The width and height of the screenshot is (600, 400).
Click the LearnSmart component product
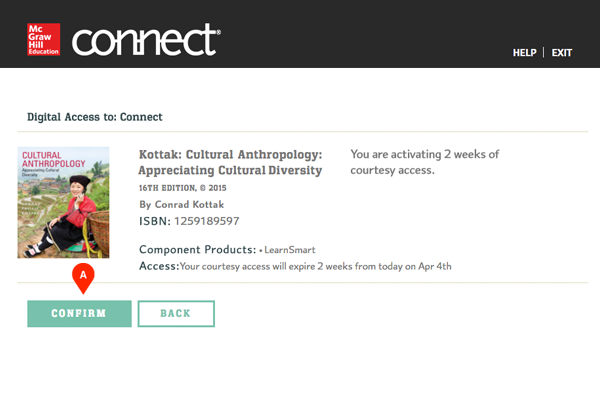(x=289, y=250)
